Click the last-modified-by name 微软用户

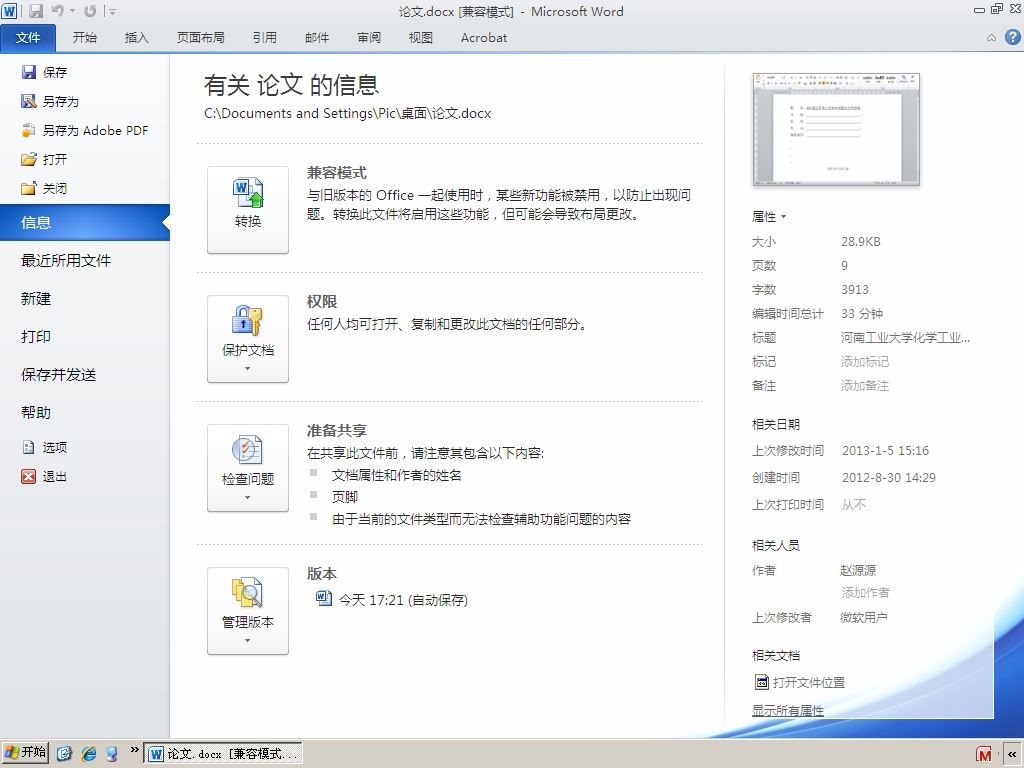(x=863, y=618)
